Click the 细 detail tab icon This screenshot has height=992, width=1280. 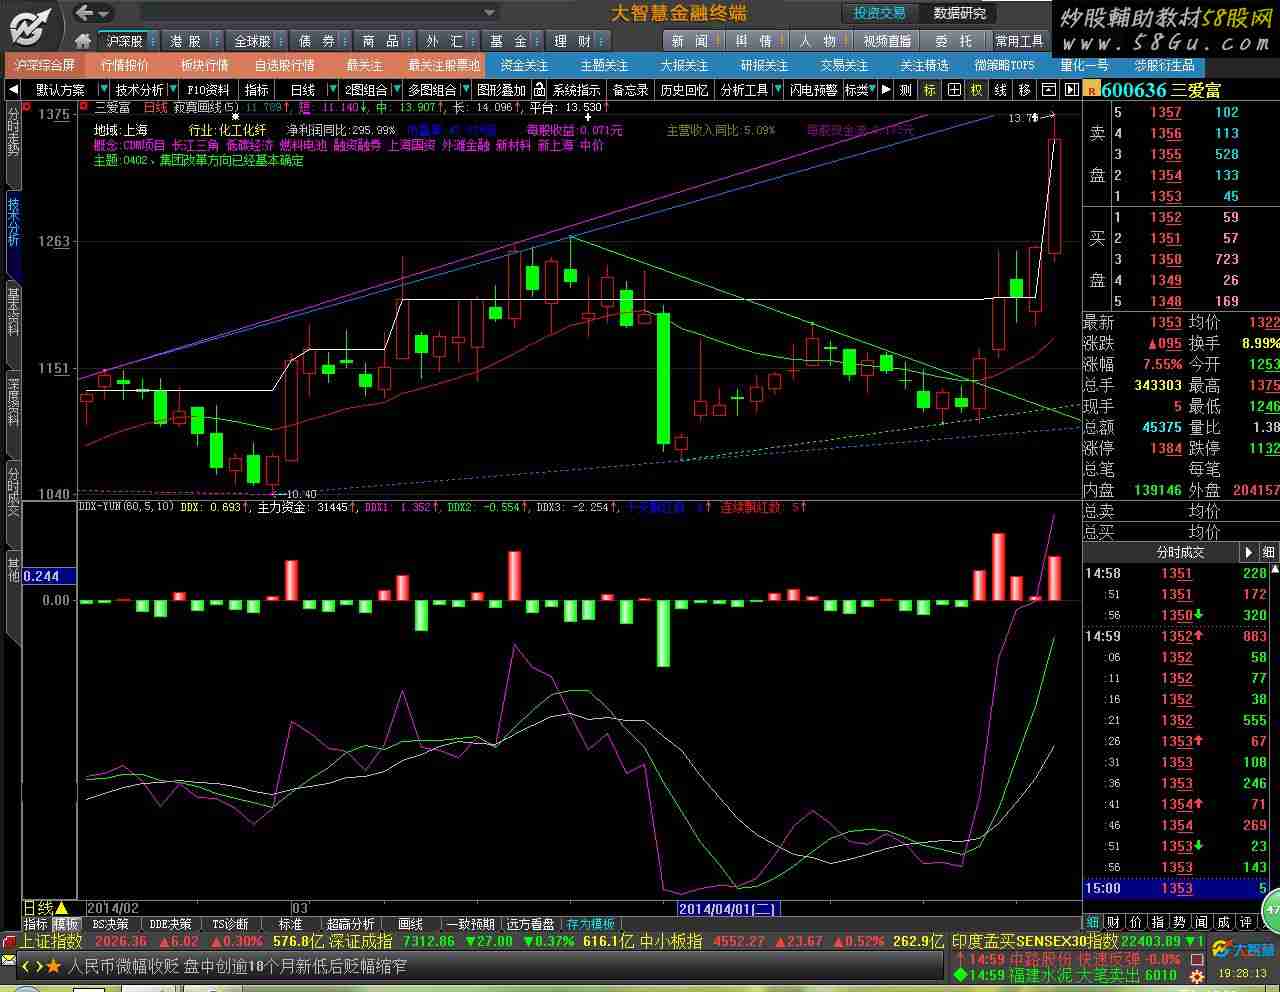tap(1093, 922)
